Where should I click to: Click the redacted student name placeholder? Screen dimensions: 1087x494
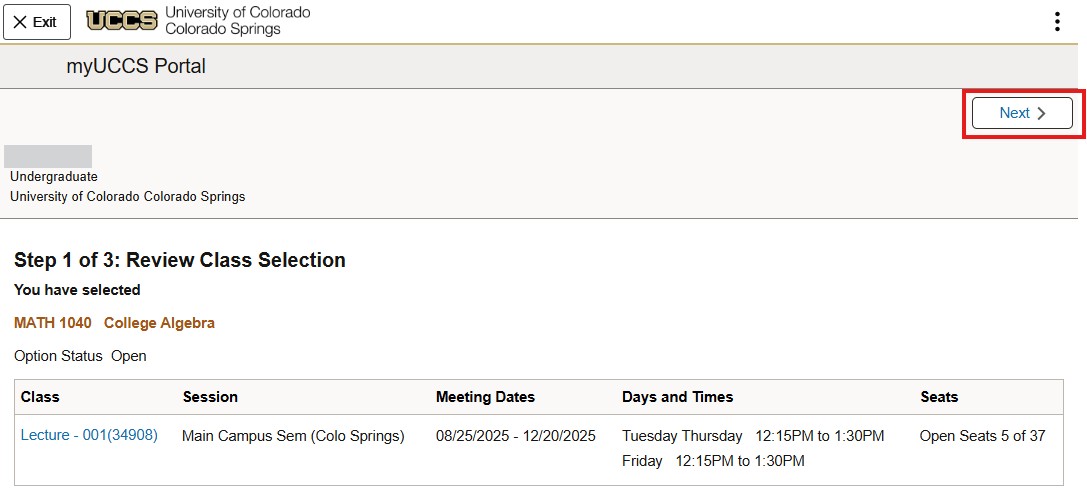pyautogui.click(x=48, y=156)
